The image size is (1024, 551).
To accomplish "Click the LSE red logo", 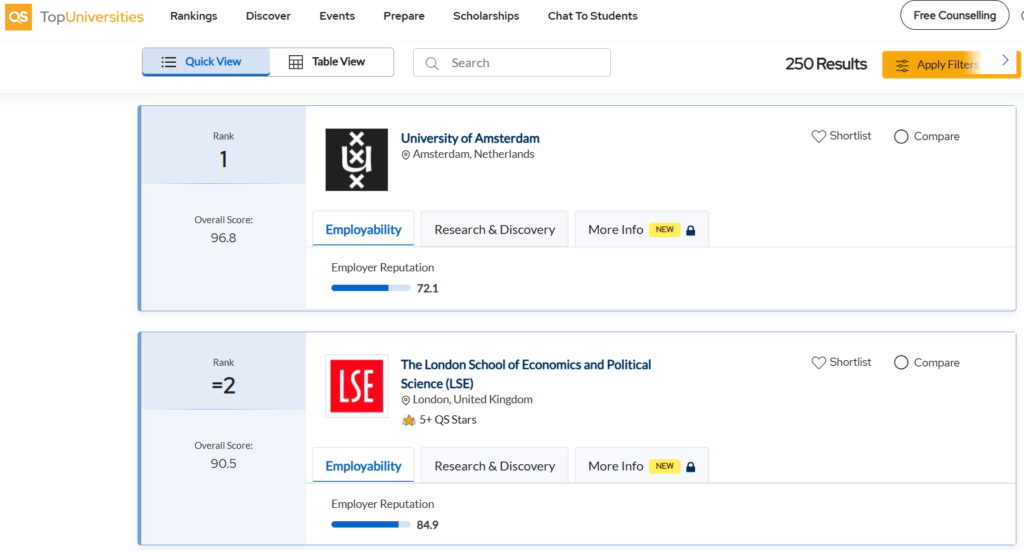I will pyautogui.click(x=356, y=386).
